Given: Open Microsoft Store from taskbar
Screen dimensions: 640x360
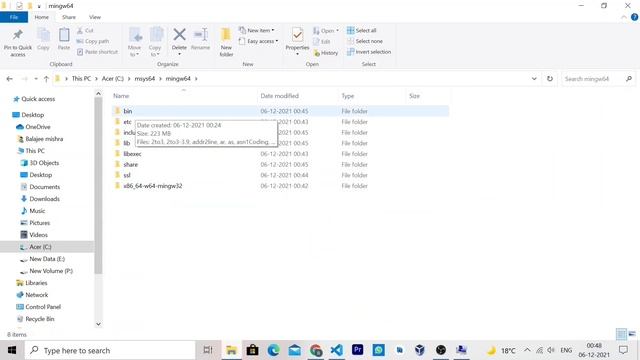Looking at the screenshot, I should (x=252, y=350).
